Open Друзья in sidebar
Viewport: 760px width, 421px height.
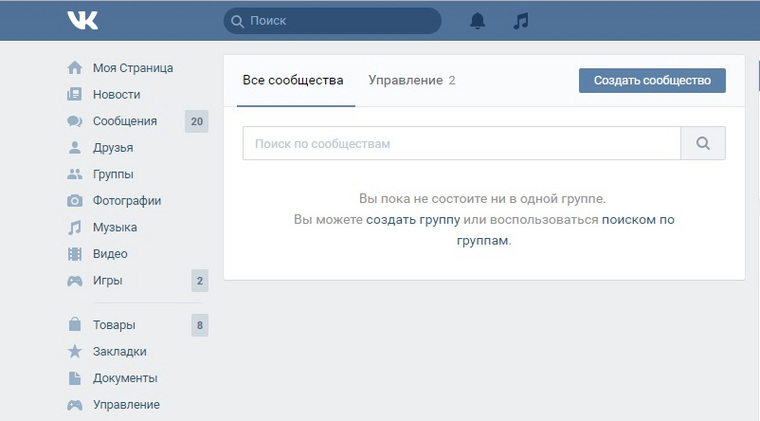tap(113, 148)
